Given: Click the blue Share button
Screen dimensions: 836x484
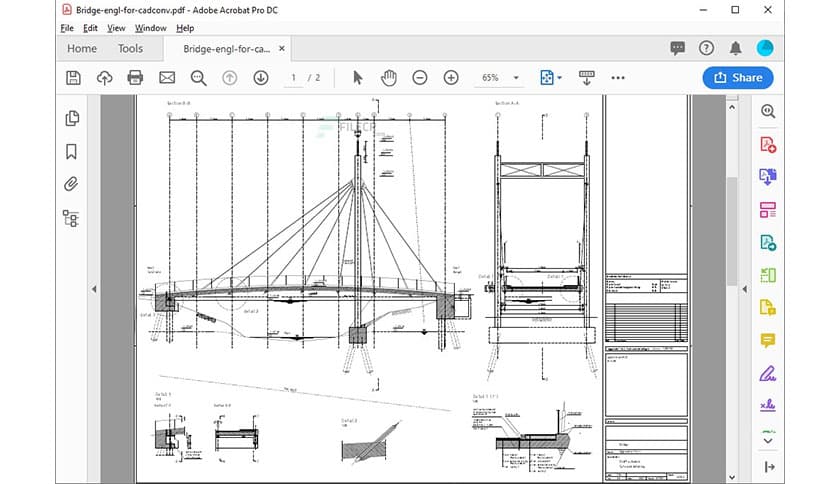Looking at the screenshot, I should pyautogui.click(x=738, y=78).
